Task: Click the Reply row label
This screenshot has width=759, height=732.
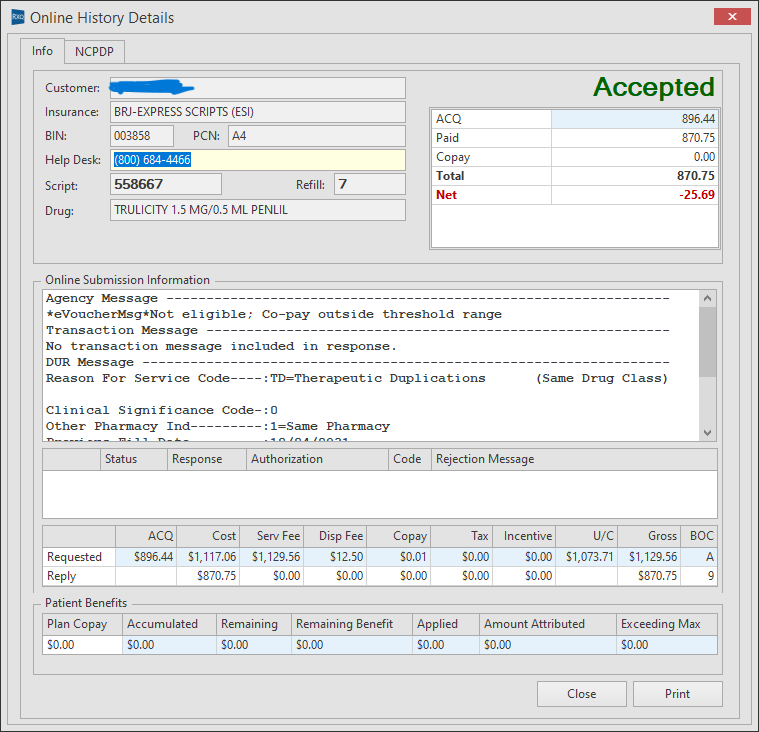Action: (x=79, y=576)
